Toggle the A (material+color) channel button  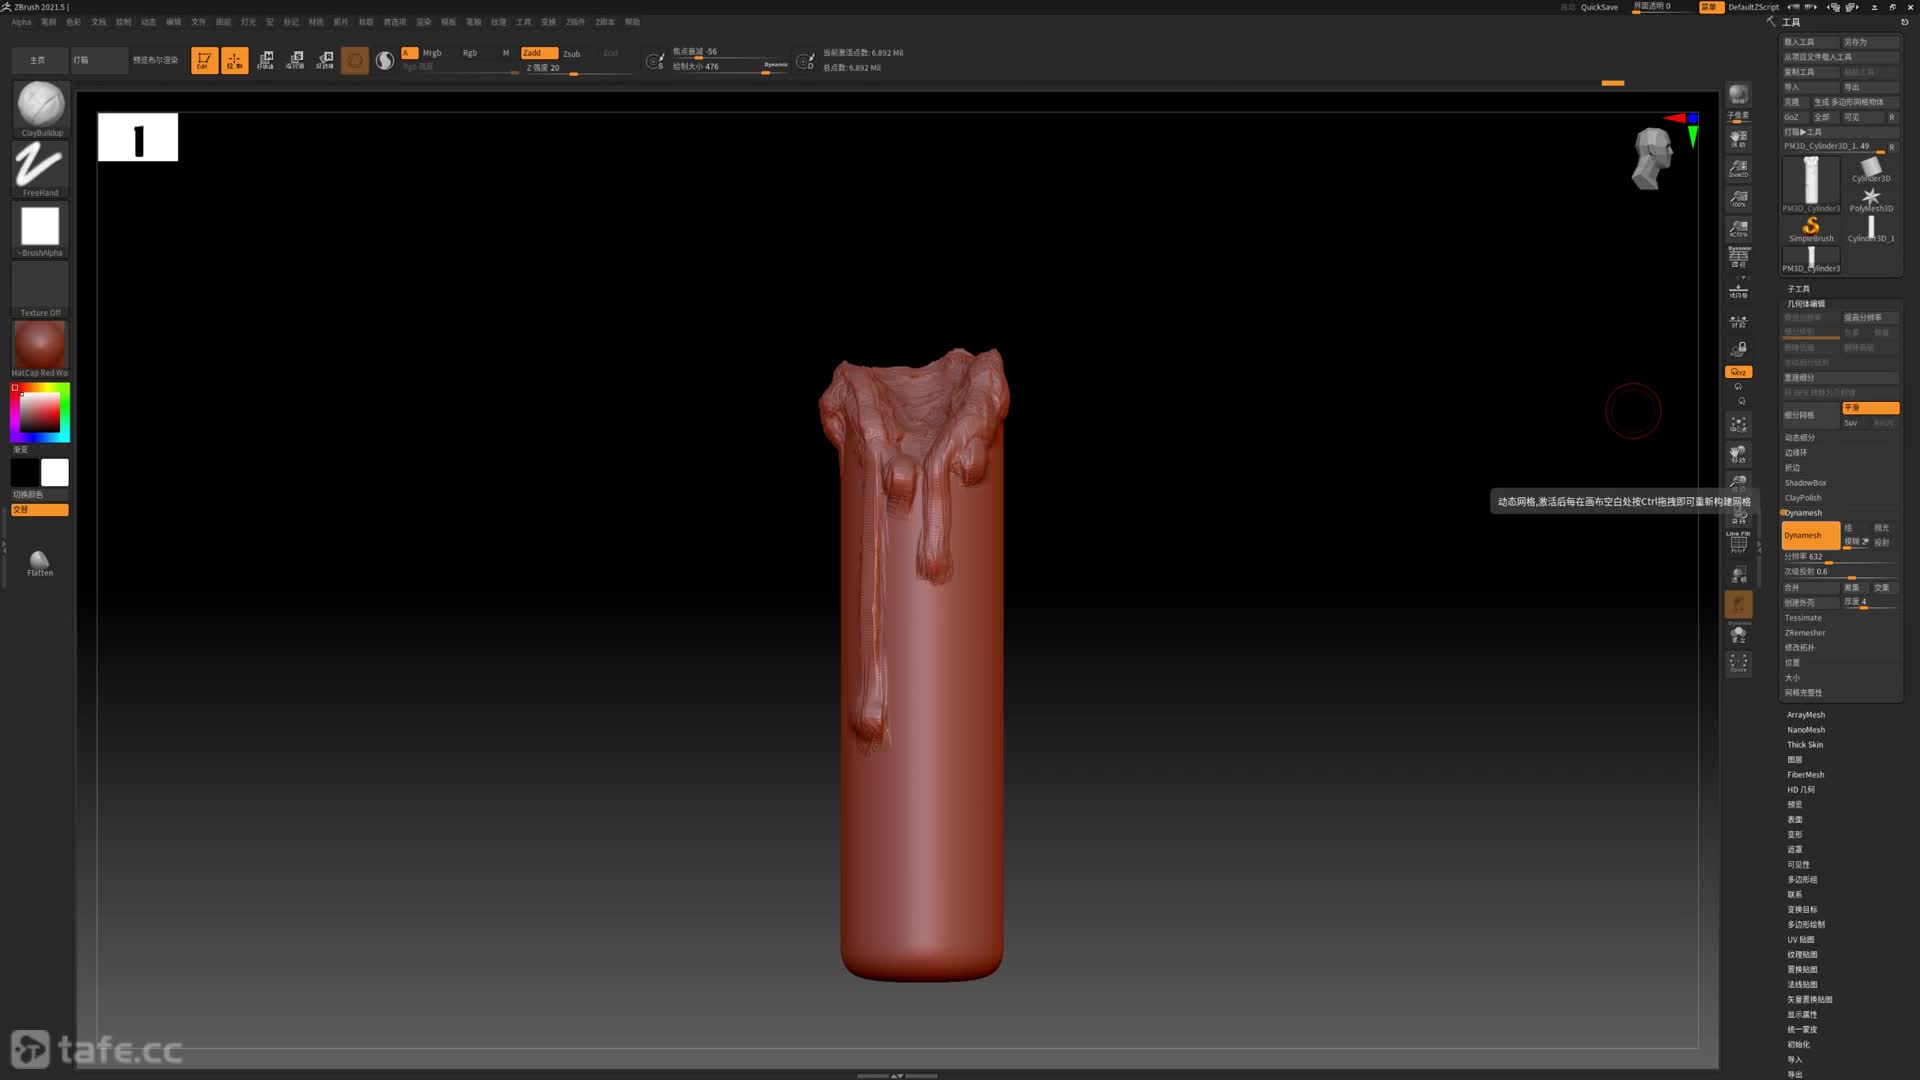[x=408, y=53]
